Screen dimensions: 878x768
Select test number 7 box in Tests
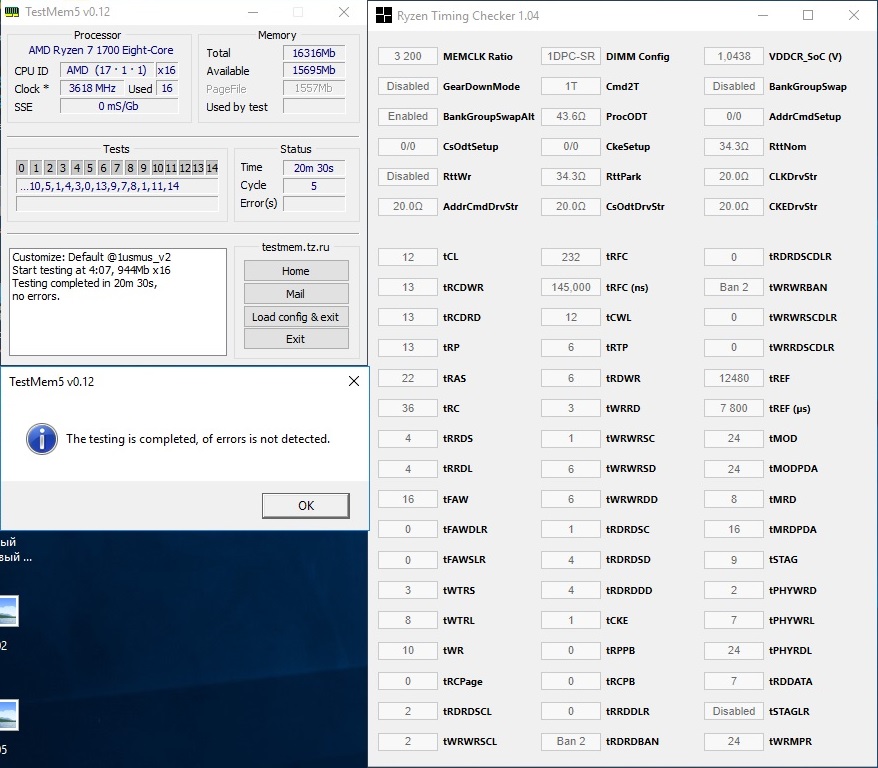(116, 168)
